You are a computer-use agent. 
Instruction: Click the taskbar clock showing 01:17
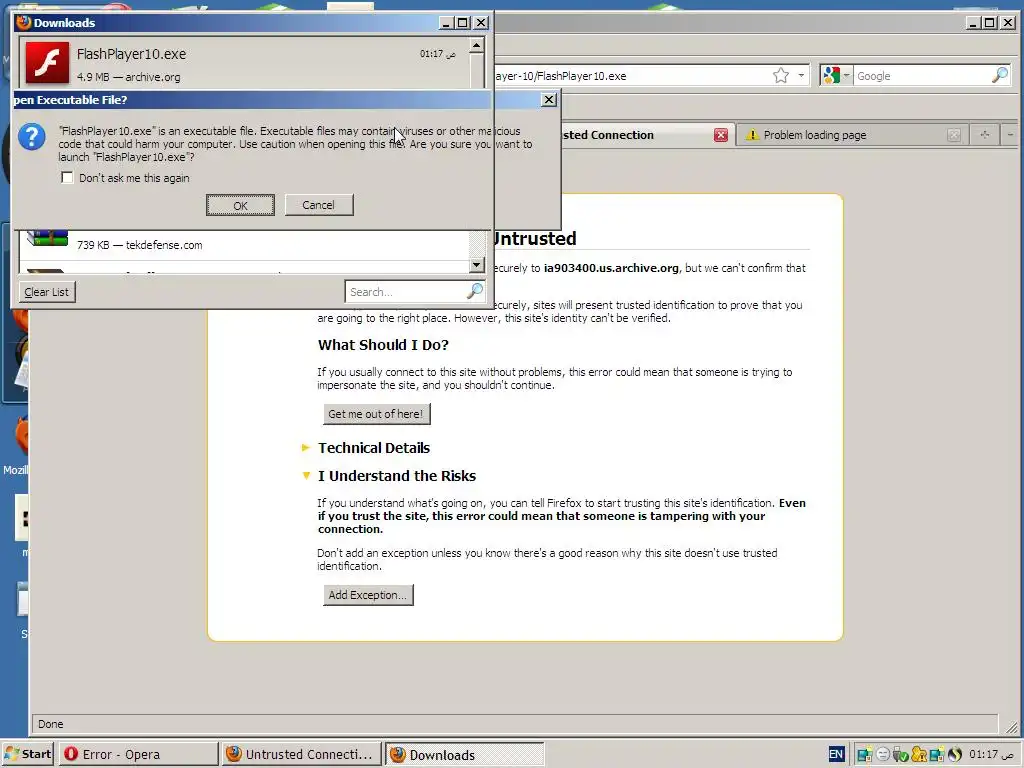(x=991, y=754)
